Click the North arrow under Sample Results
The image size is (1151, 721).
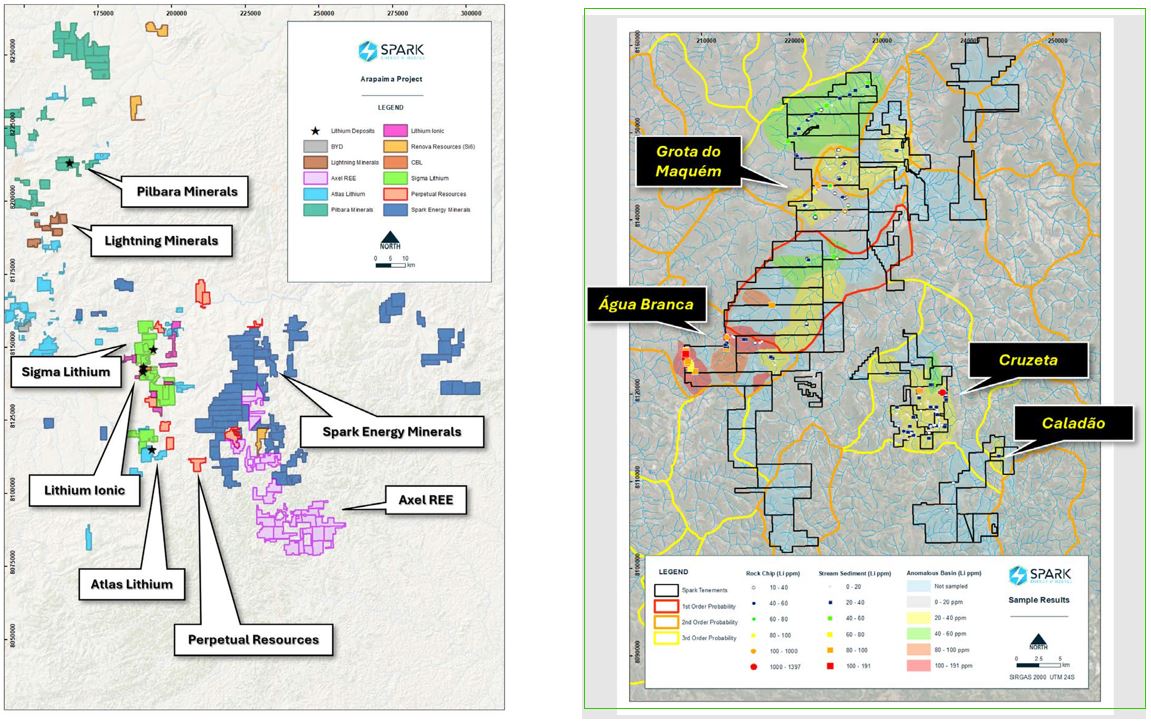1038,642
